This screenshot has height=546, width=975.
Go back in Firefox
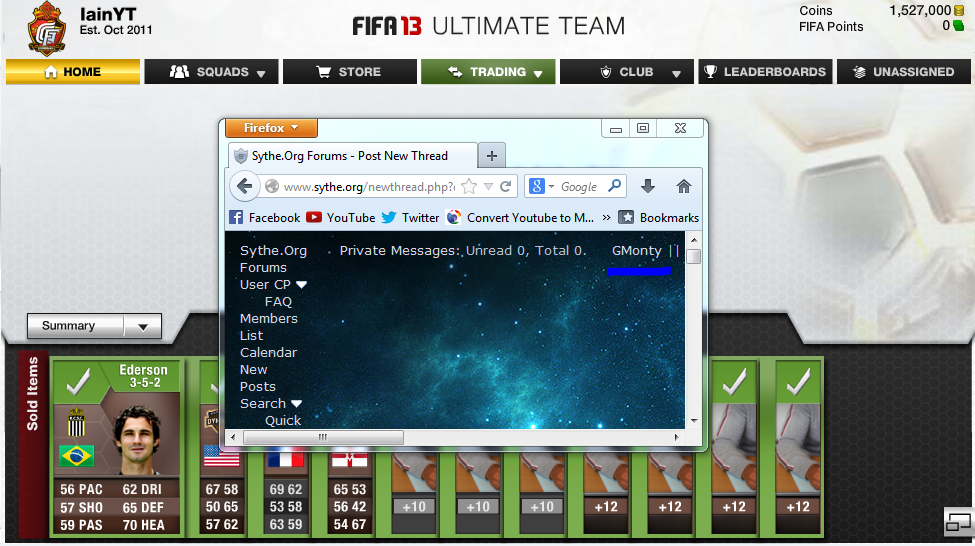244,186
